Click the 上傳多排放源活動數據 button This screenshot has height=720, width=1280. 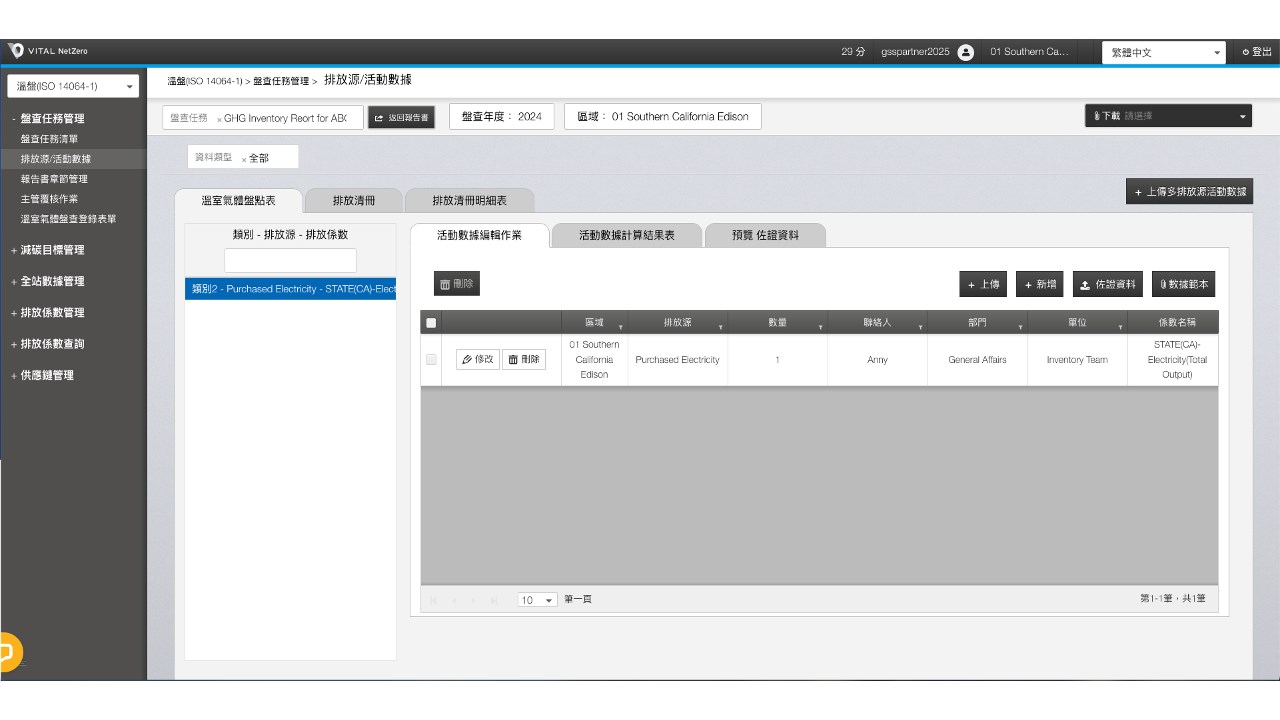point(1189,191)
